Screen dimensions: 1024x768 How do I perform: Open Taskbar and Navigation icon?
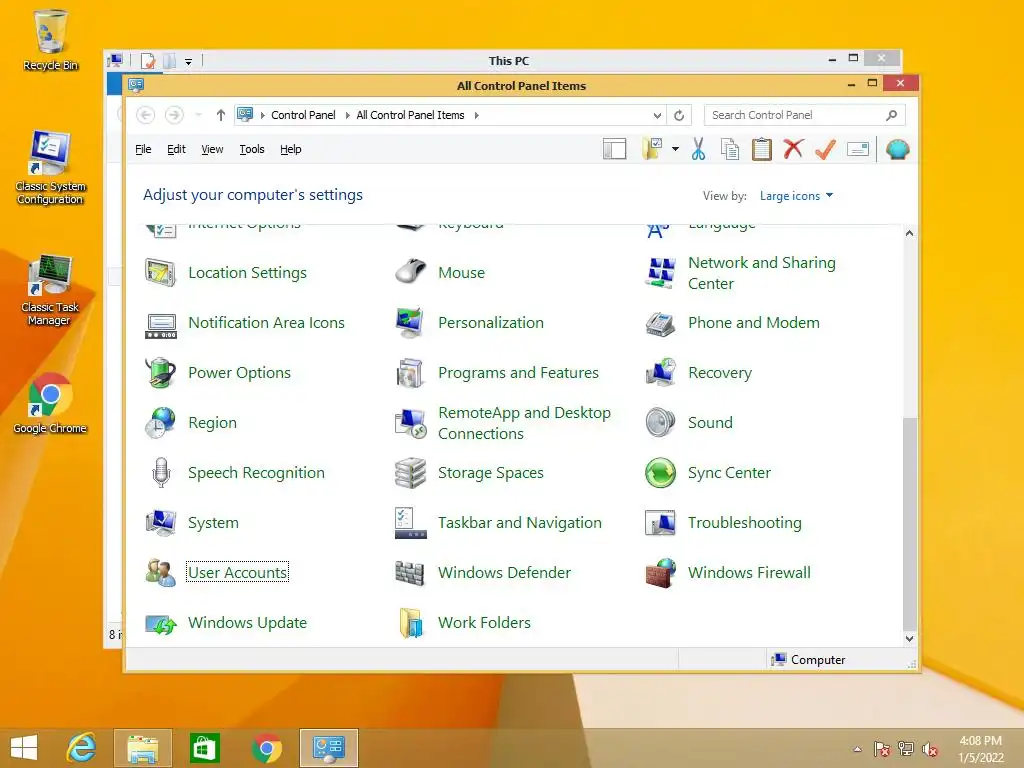(x=411, y=522)
